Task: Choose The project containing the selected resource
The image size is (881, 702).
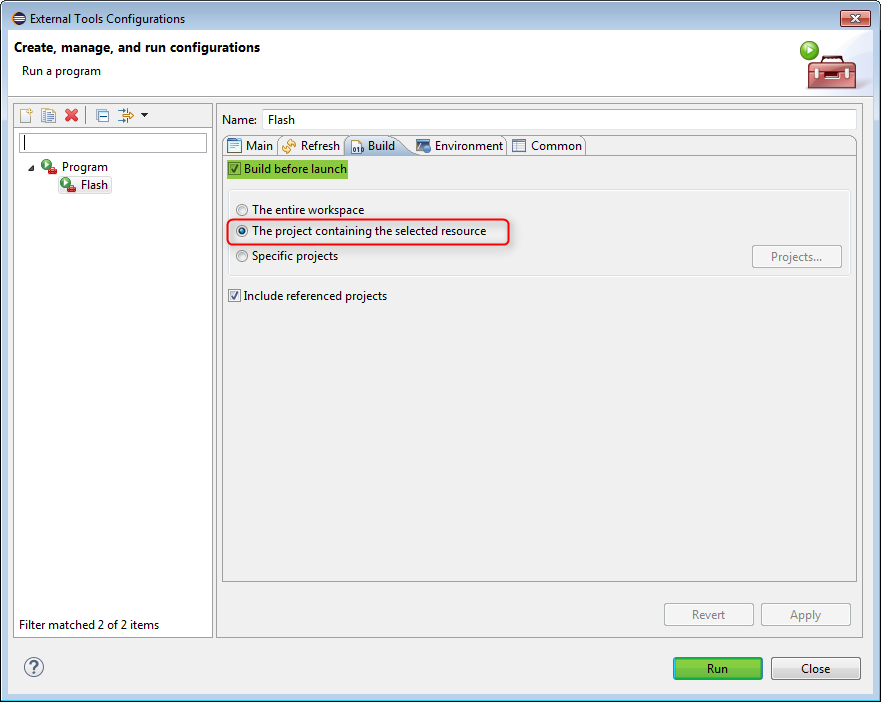Action: 242,231
